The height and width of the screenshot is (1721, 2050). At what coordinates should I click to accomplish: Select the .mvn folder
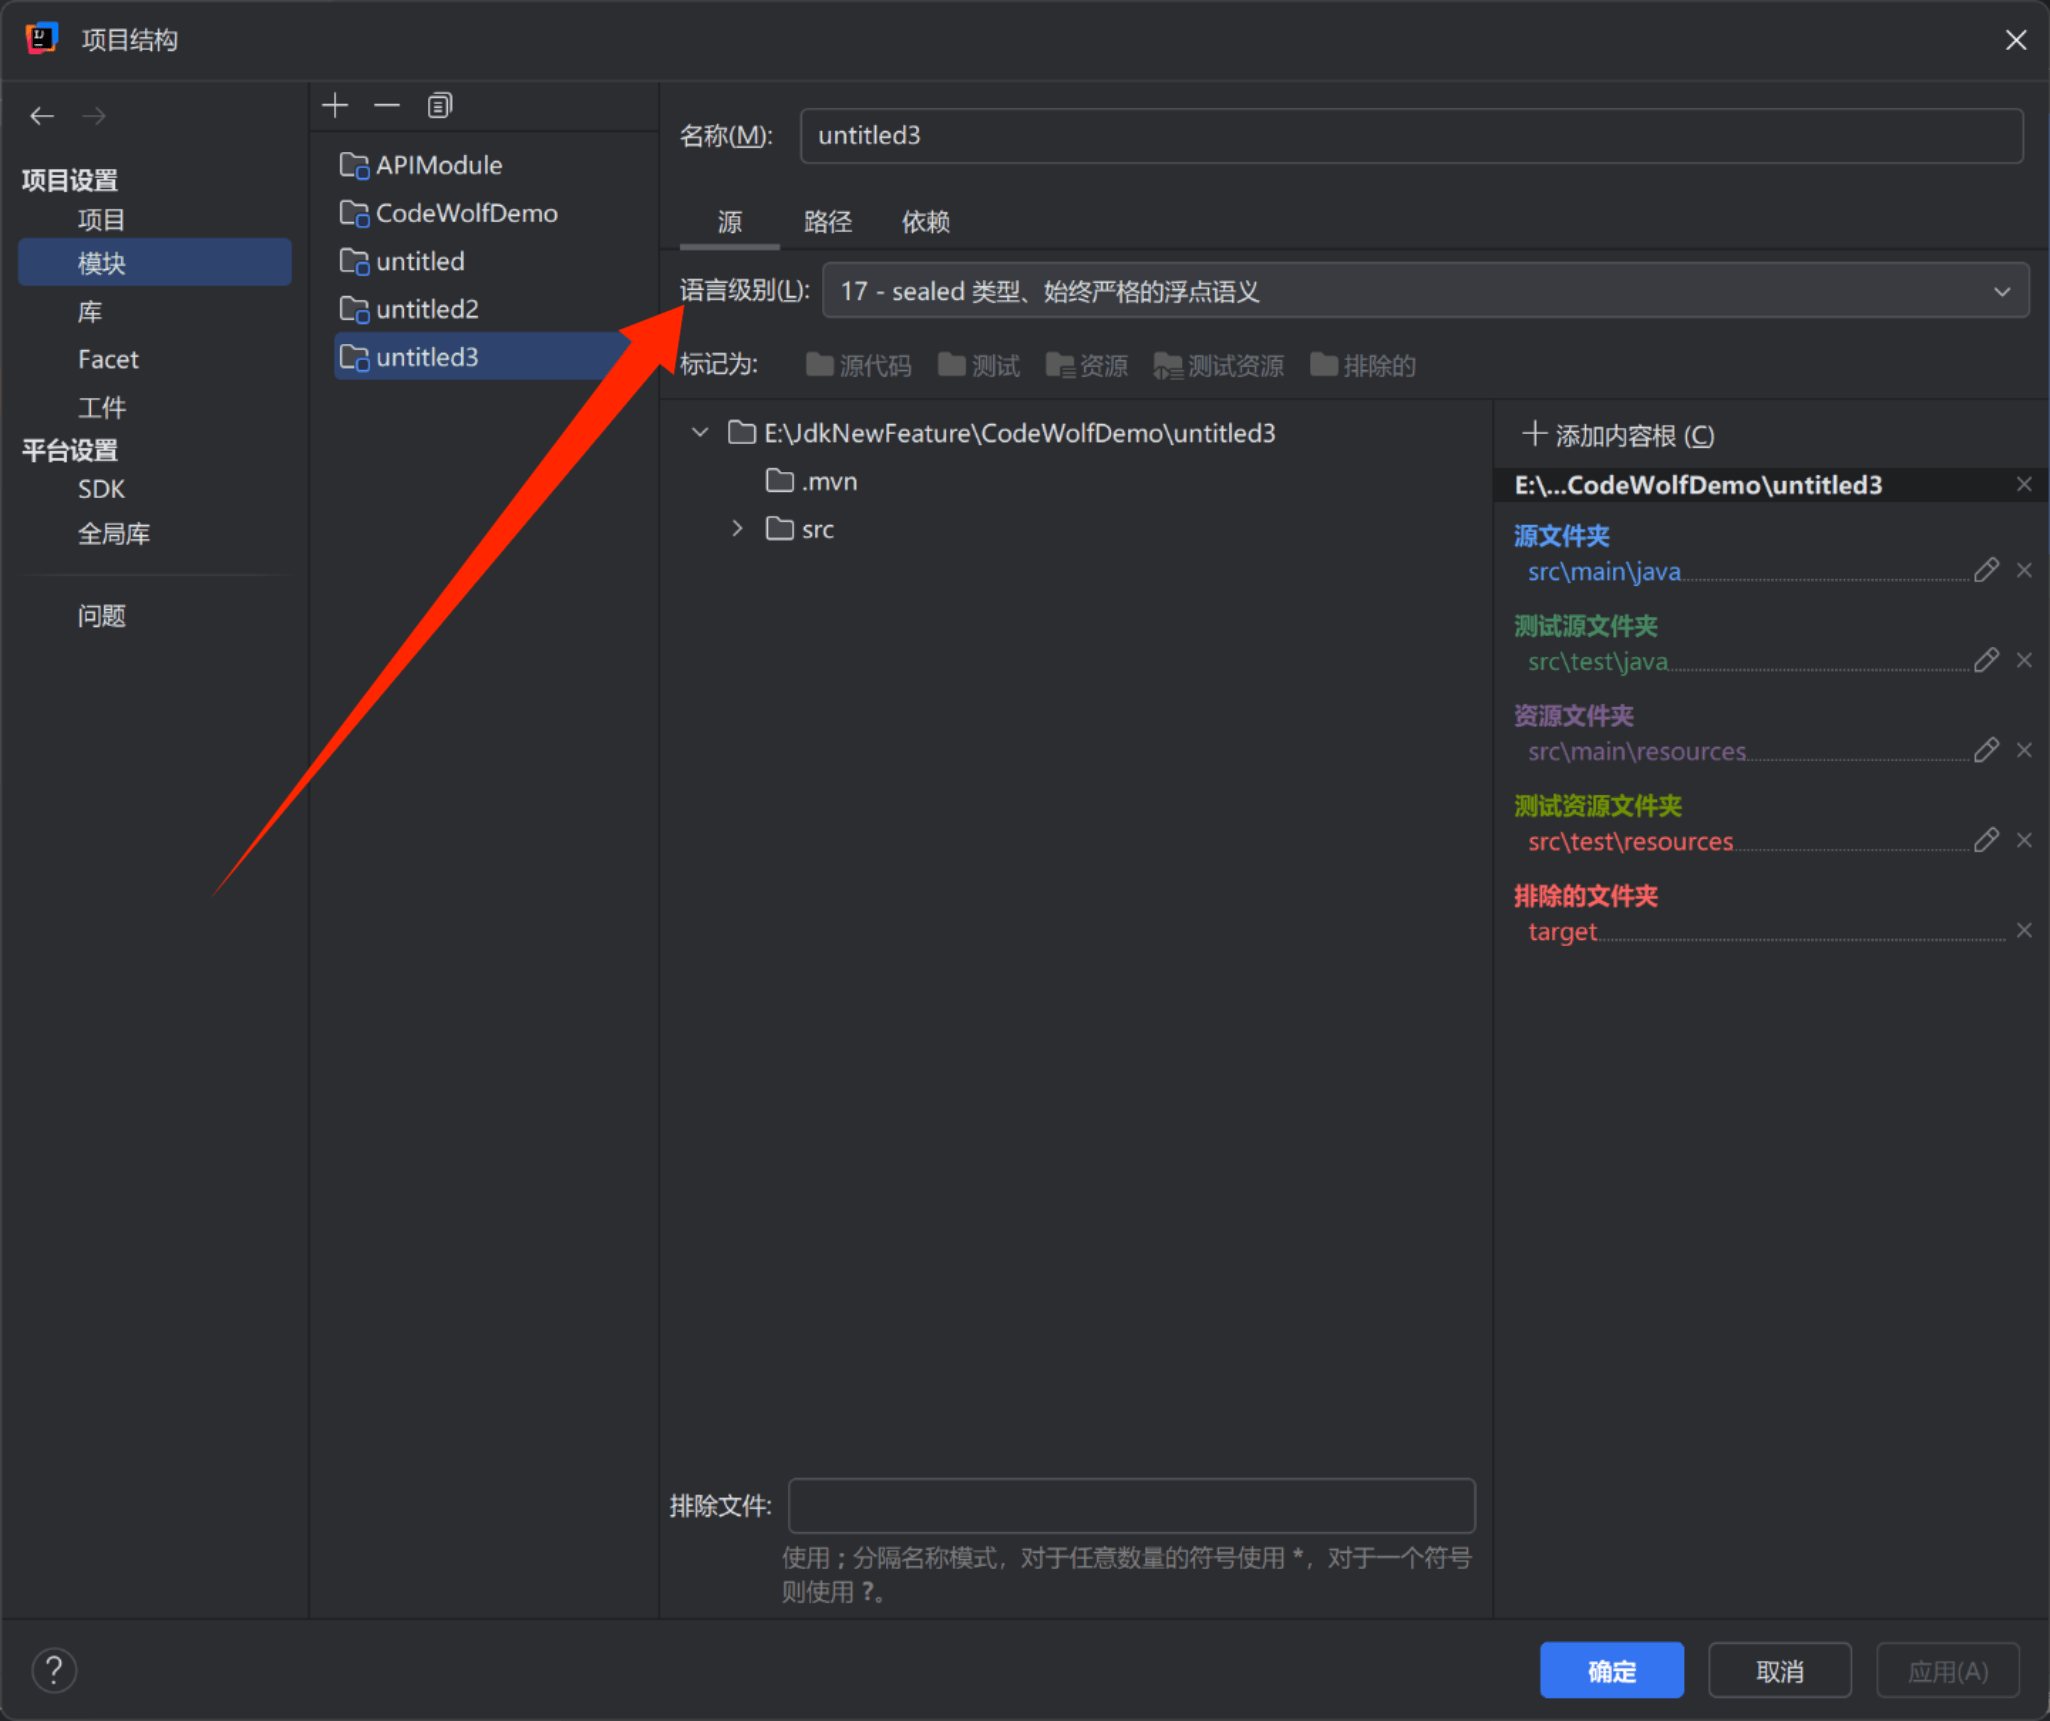(x=812, y=482)
